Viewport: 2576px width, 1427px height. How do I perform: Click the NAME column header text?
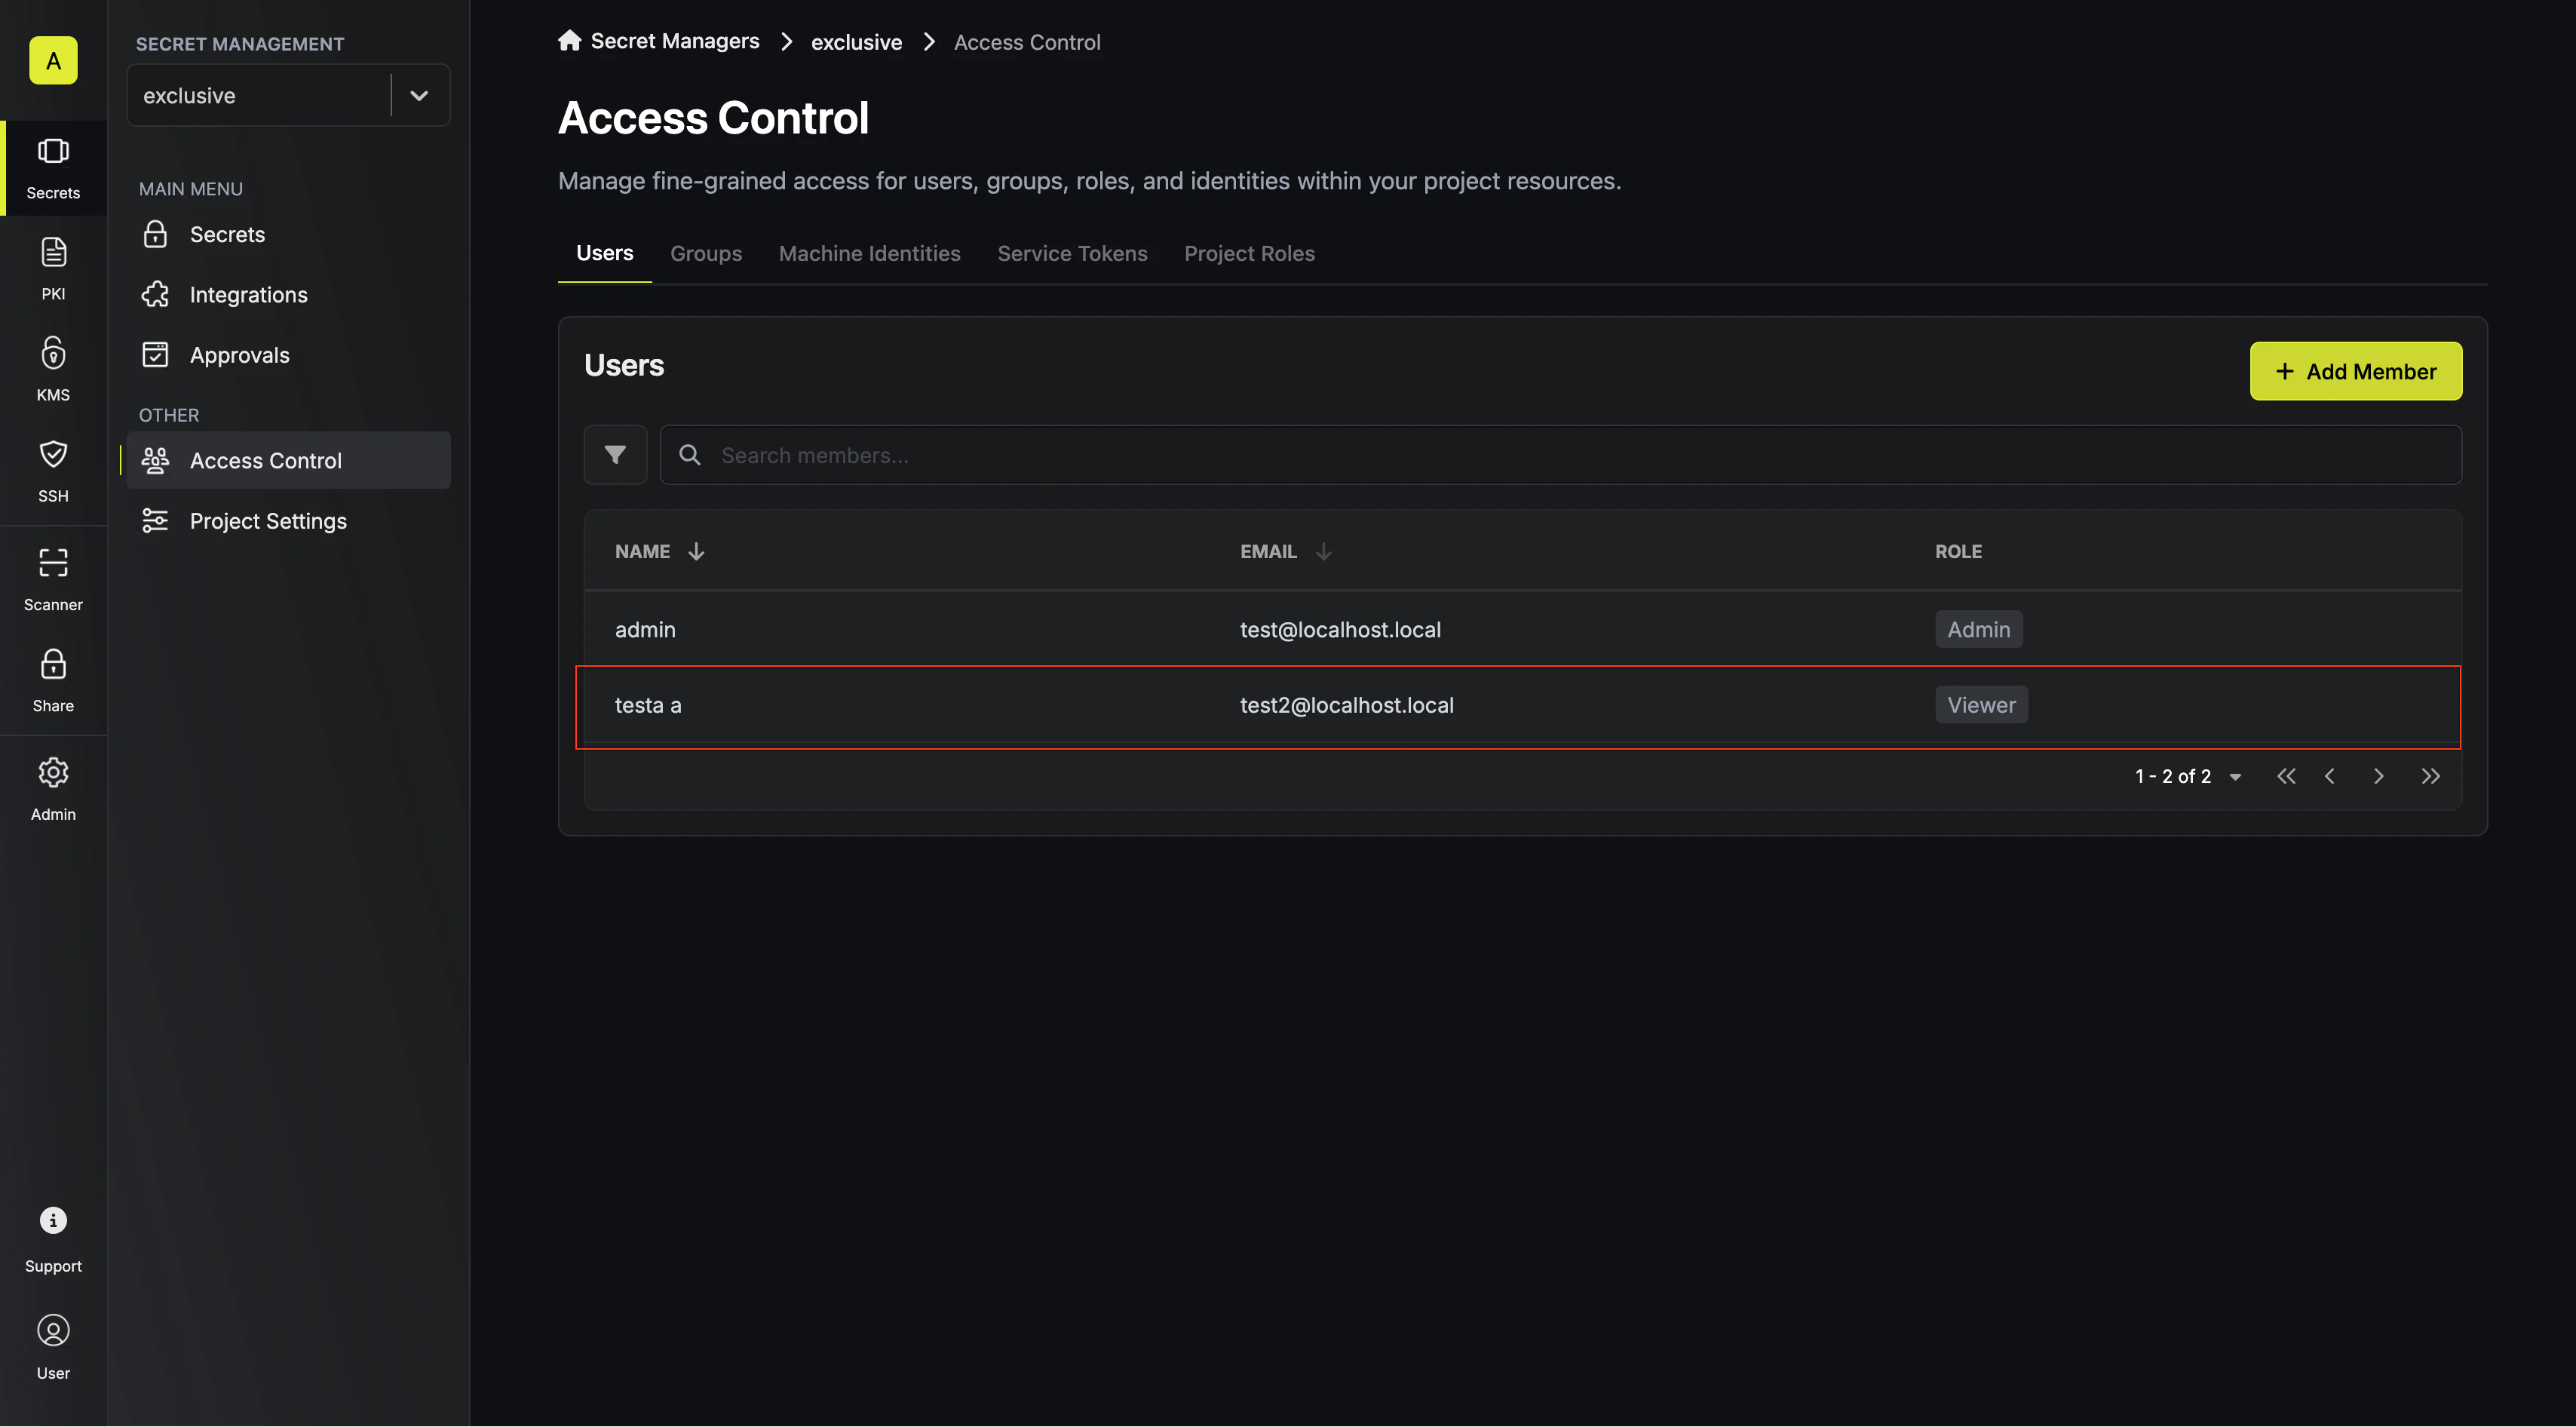(x=642, y=551)
